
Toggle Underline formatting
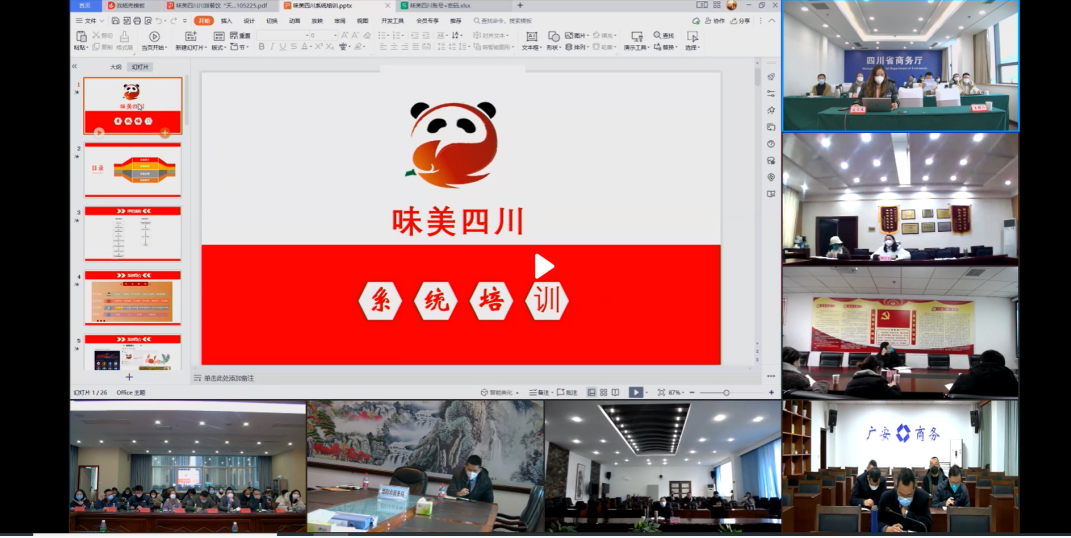click(283, 47)
